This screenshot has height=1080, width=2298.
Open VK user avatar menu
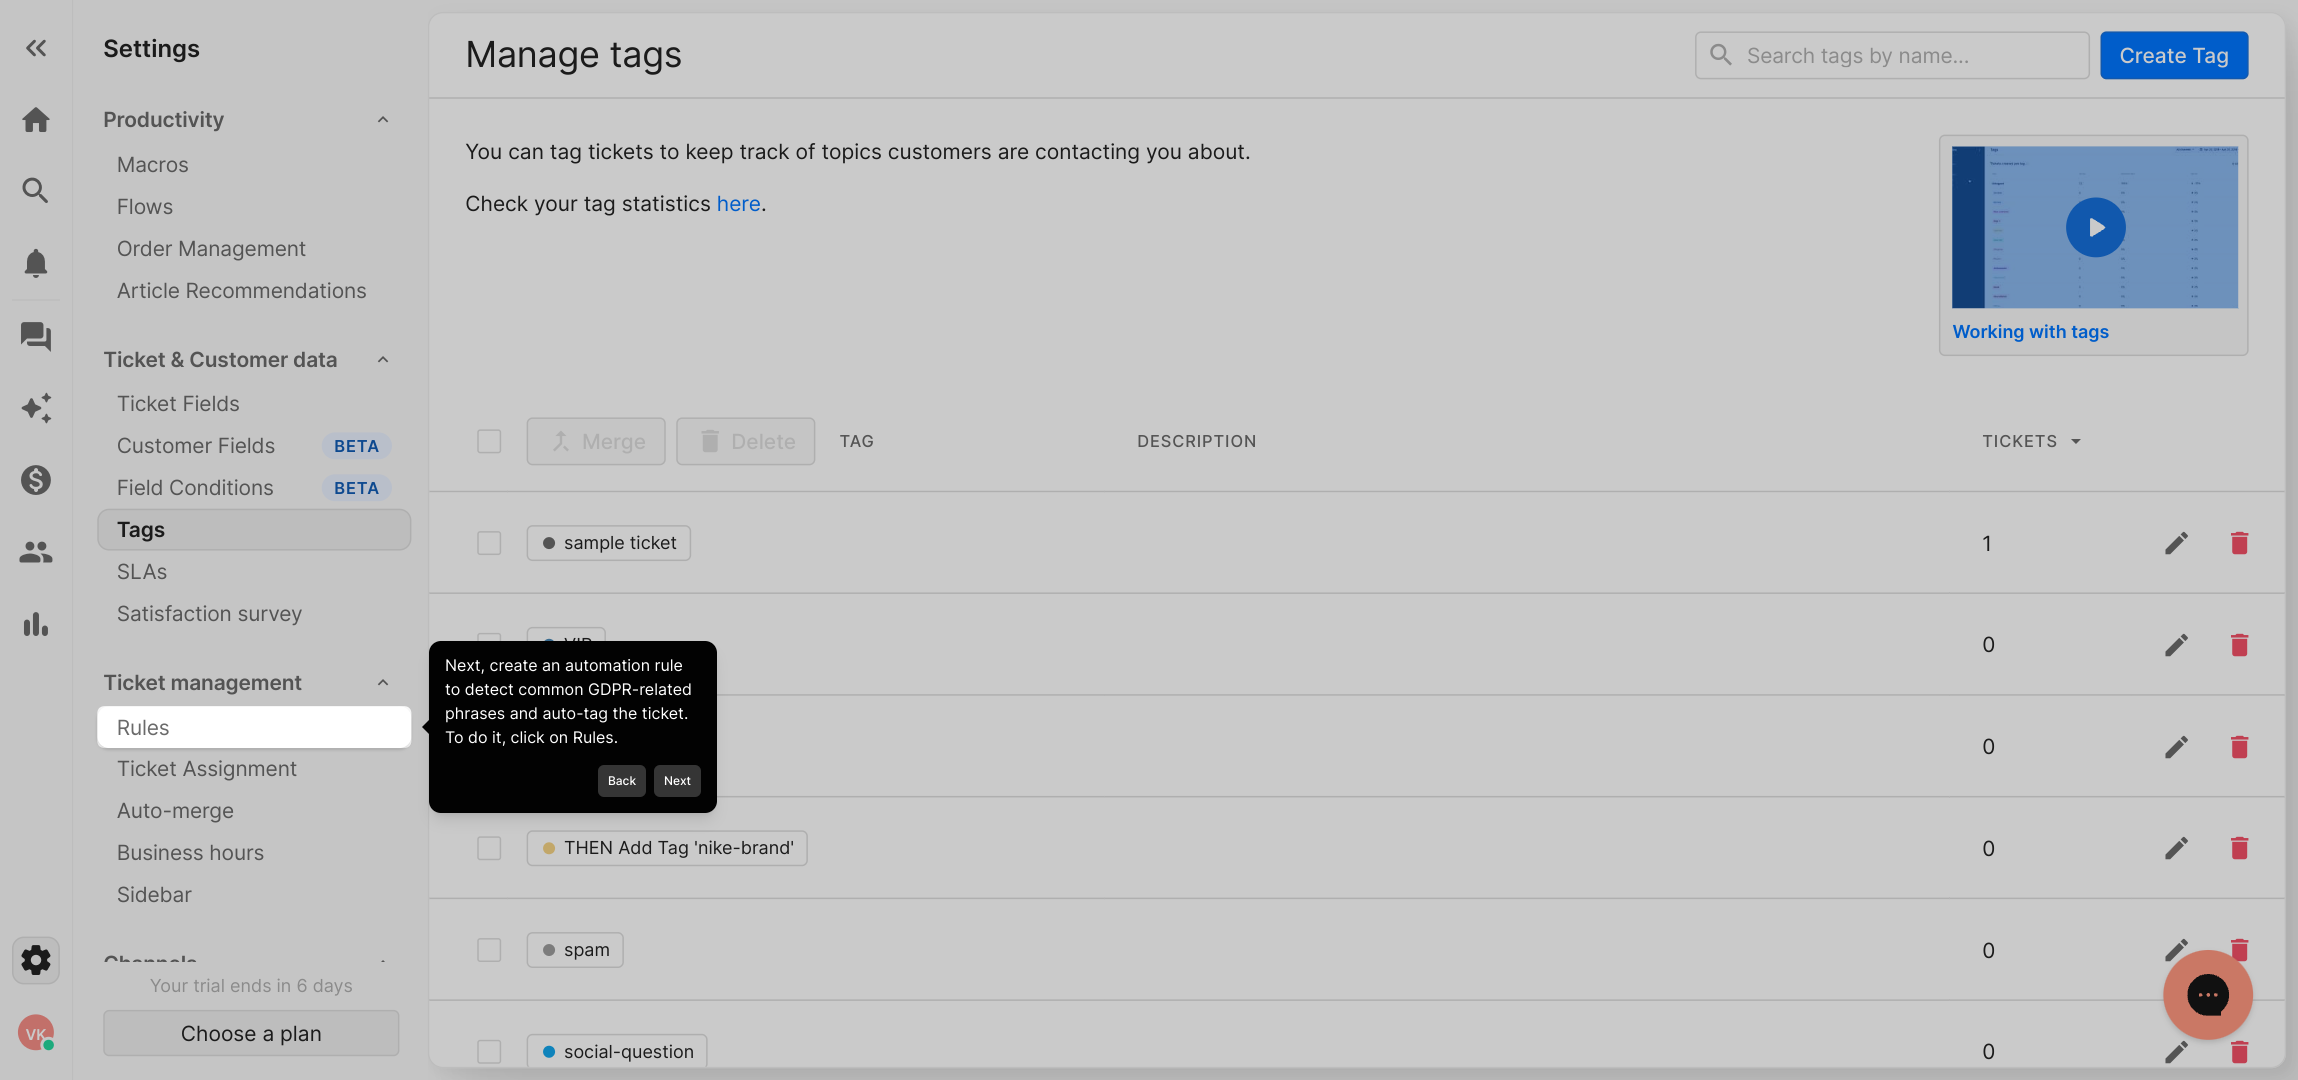[36, 1033]
